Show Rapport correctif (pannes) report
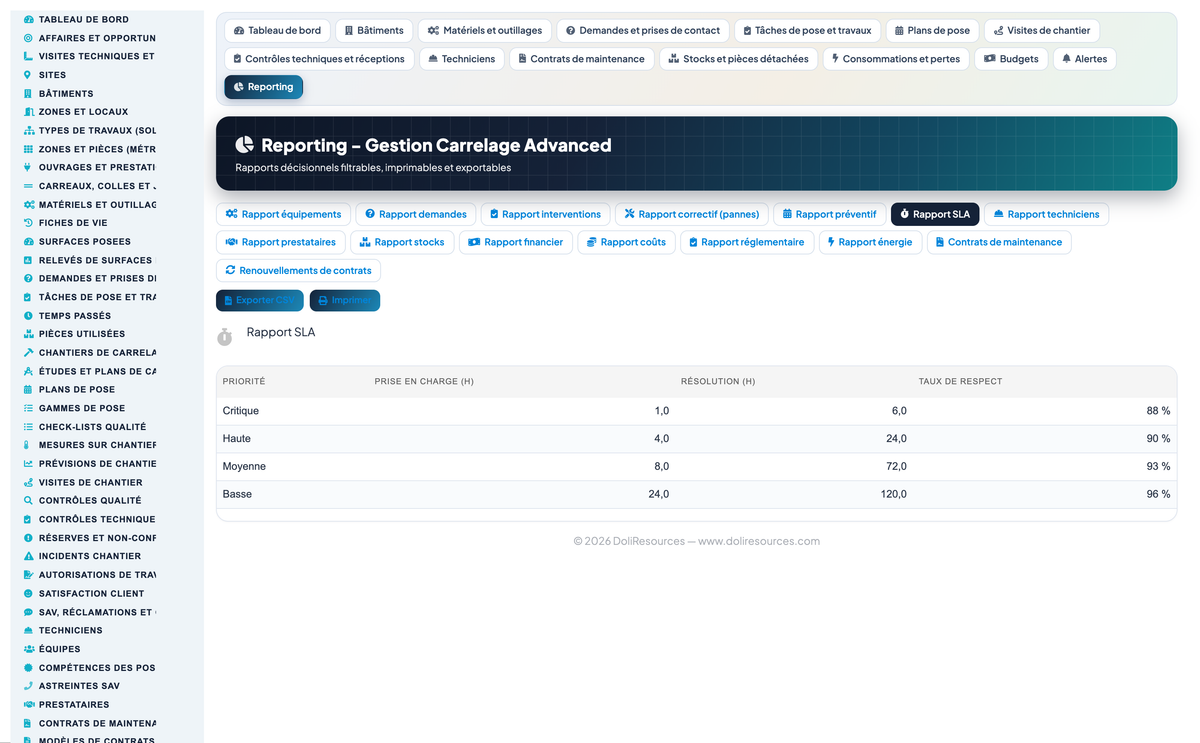The width and height of the screenshot is (1200, 743). point(692,214)
